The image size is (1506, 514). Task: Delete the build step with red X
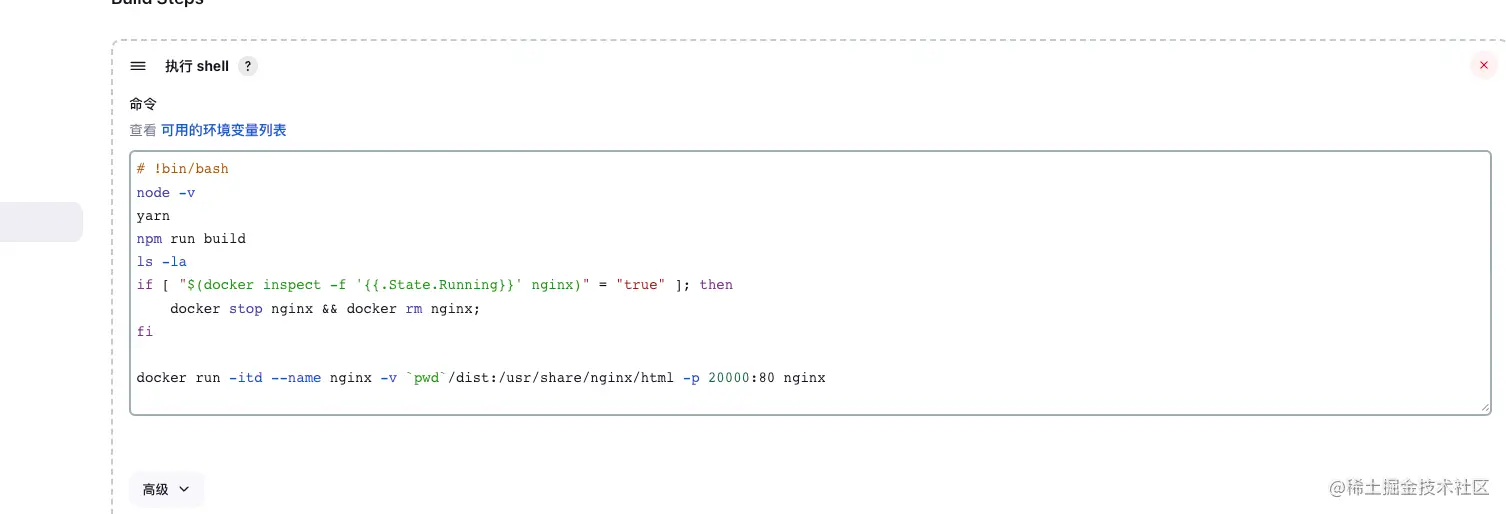pos(1483,65)
